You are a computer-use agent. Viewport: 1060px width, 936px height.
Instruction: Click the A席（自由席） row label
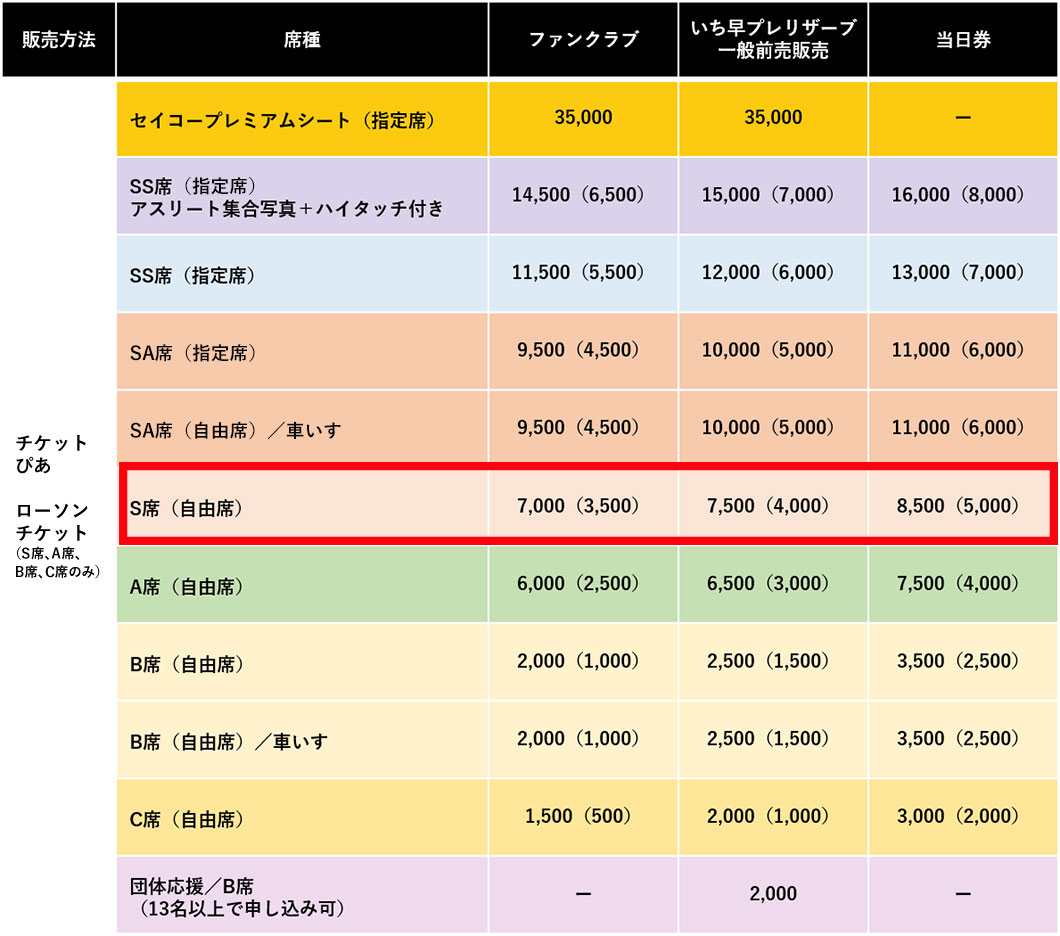coord(187,586)
